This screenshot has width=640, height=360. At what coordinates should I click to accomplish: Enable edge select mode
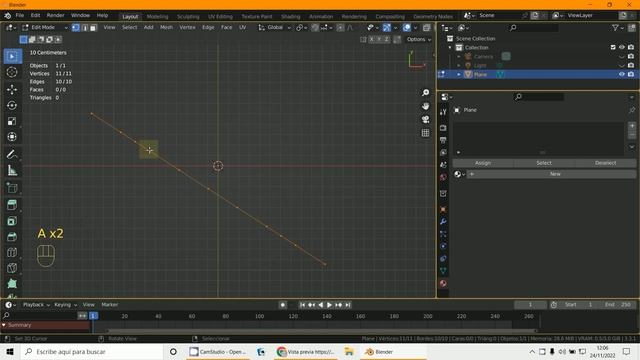pos(85,27)
